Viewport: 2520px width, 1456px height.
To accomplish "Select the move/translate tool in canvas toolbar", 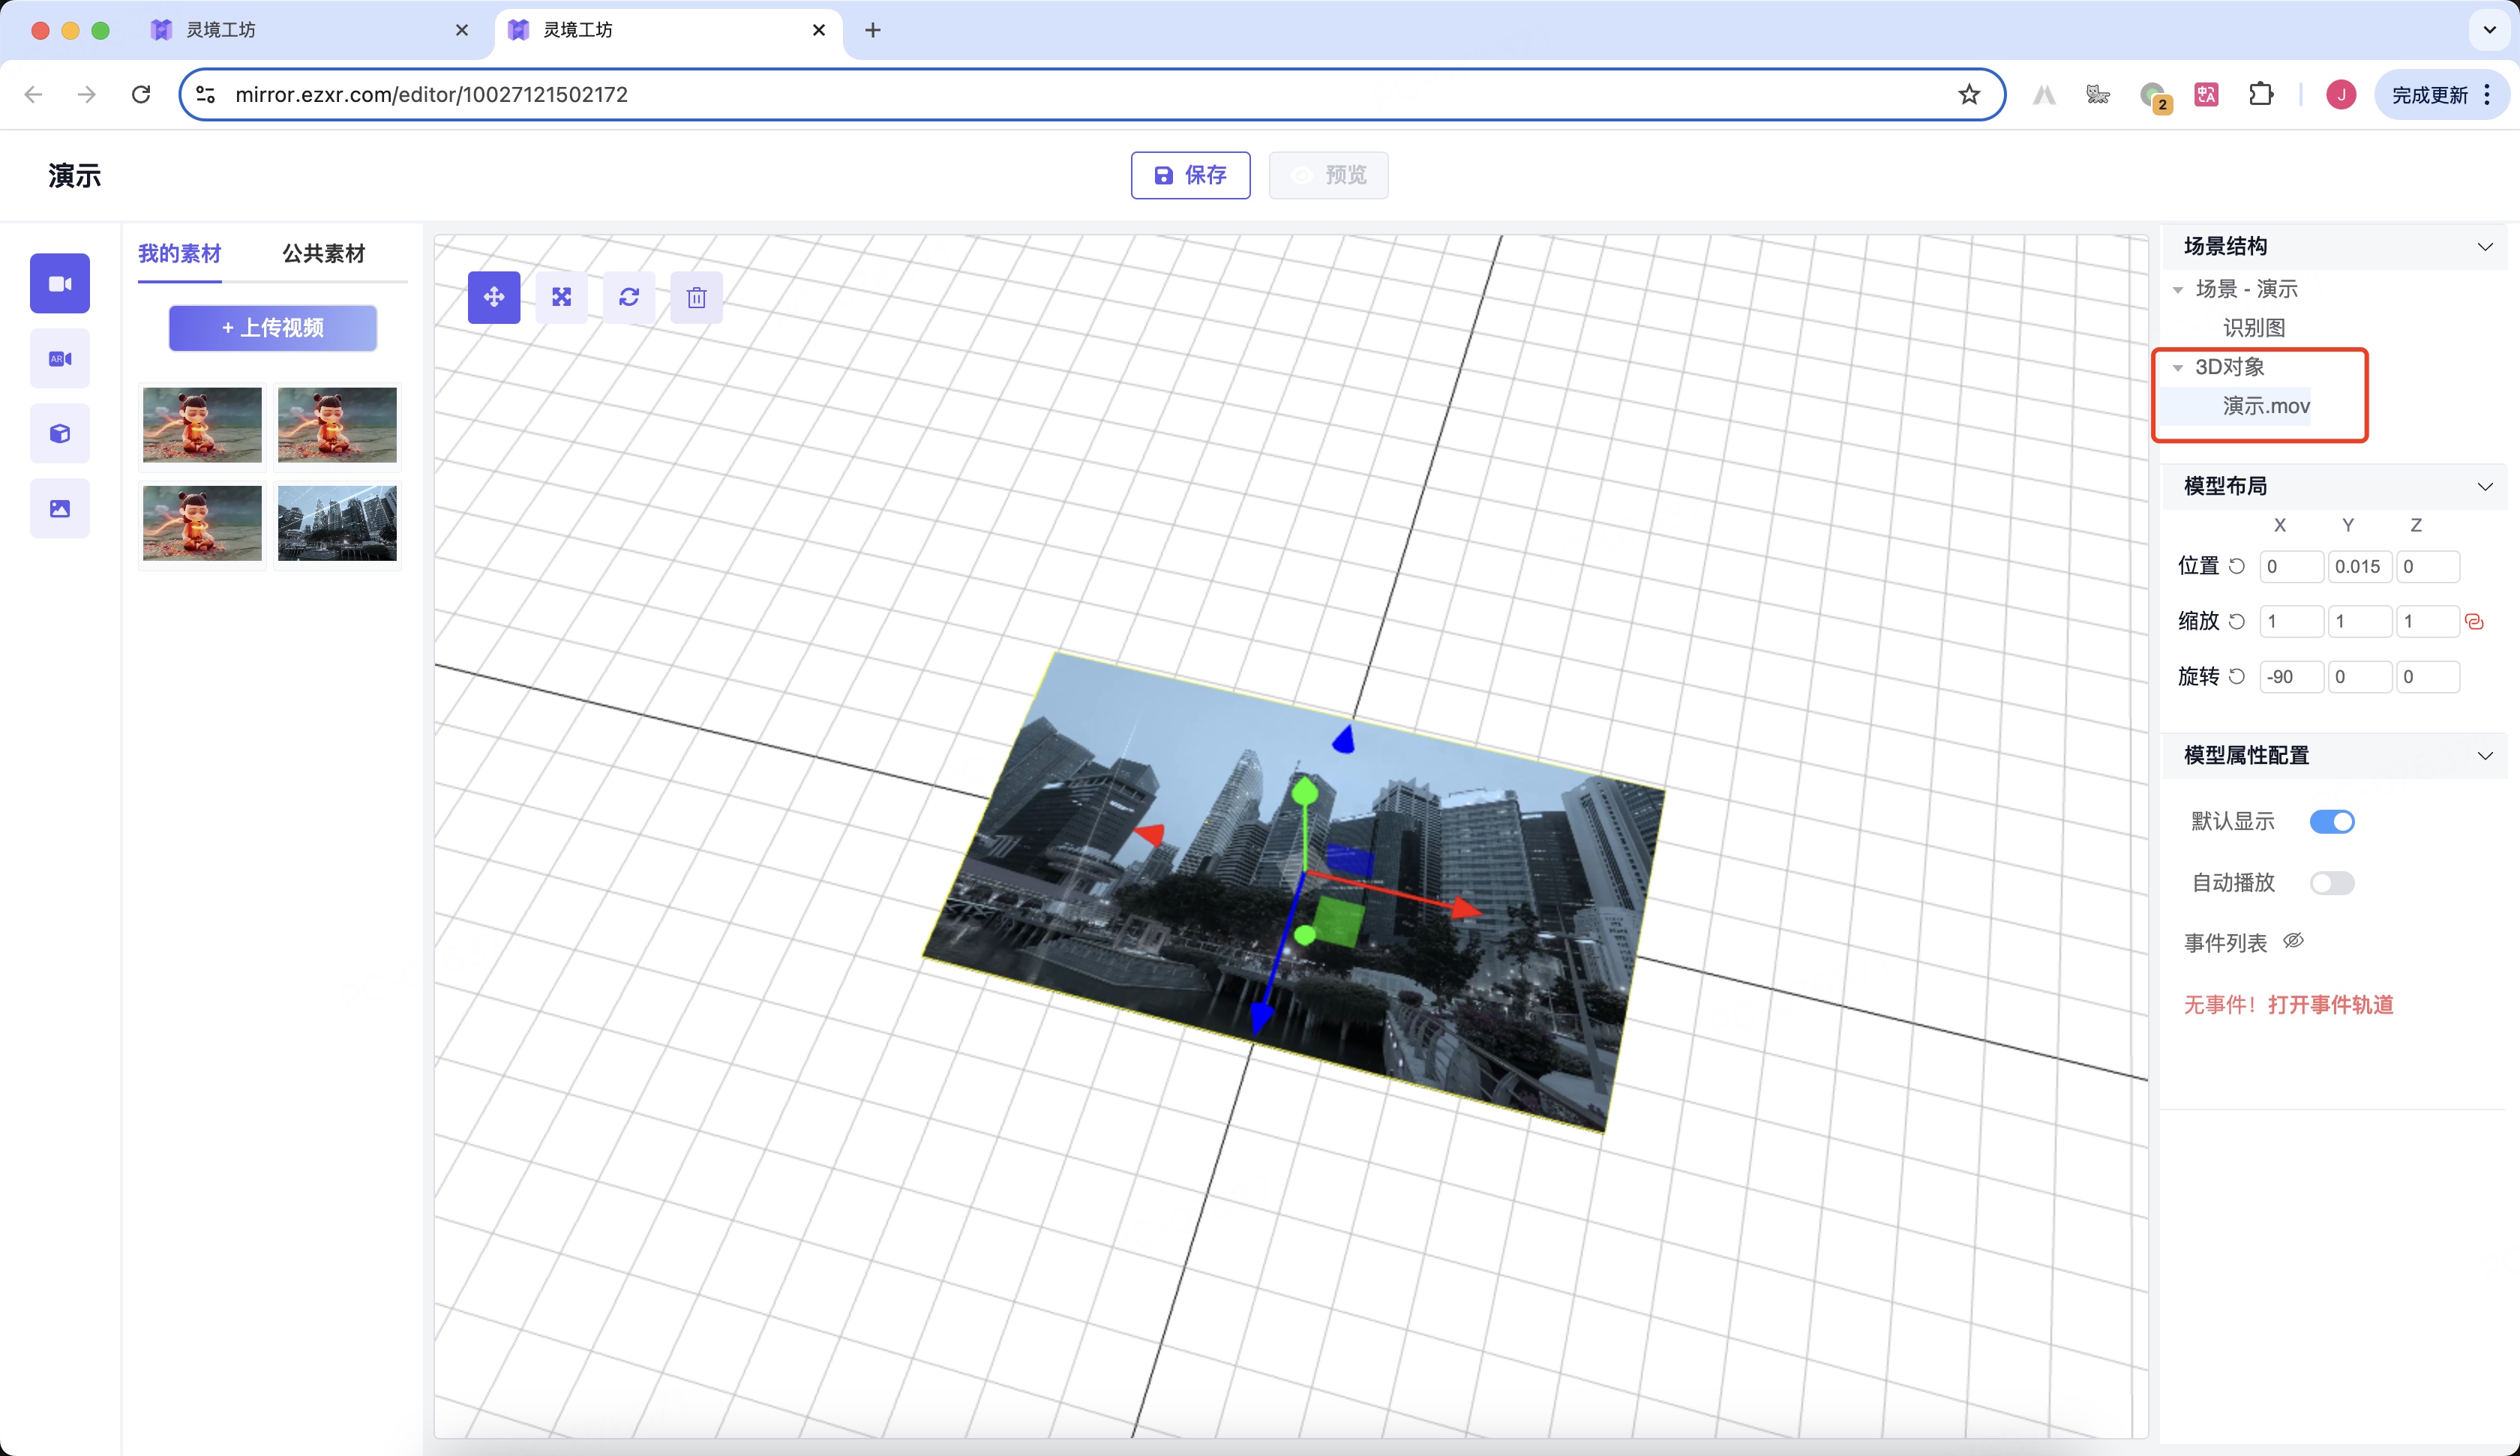I will 494,297.
